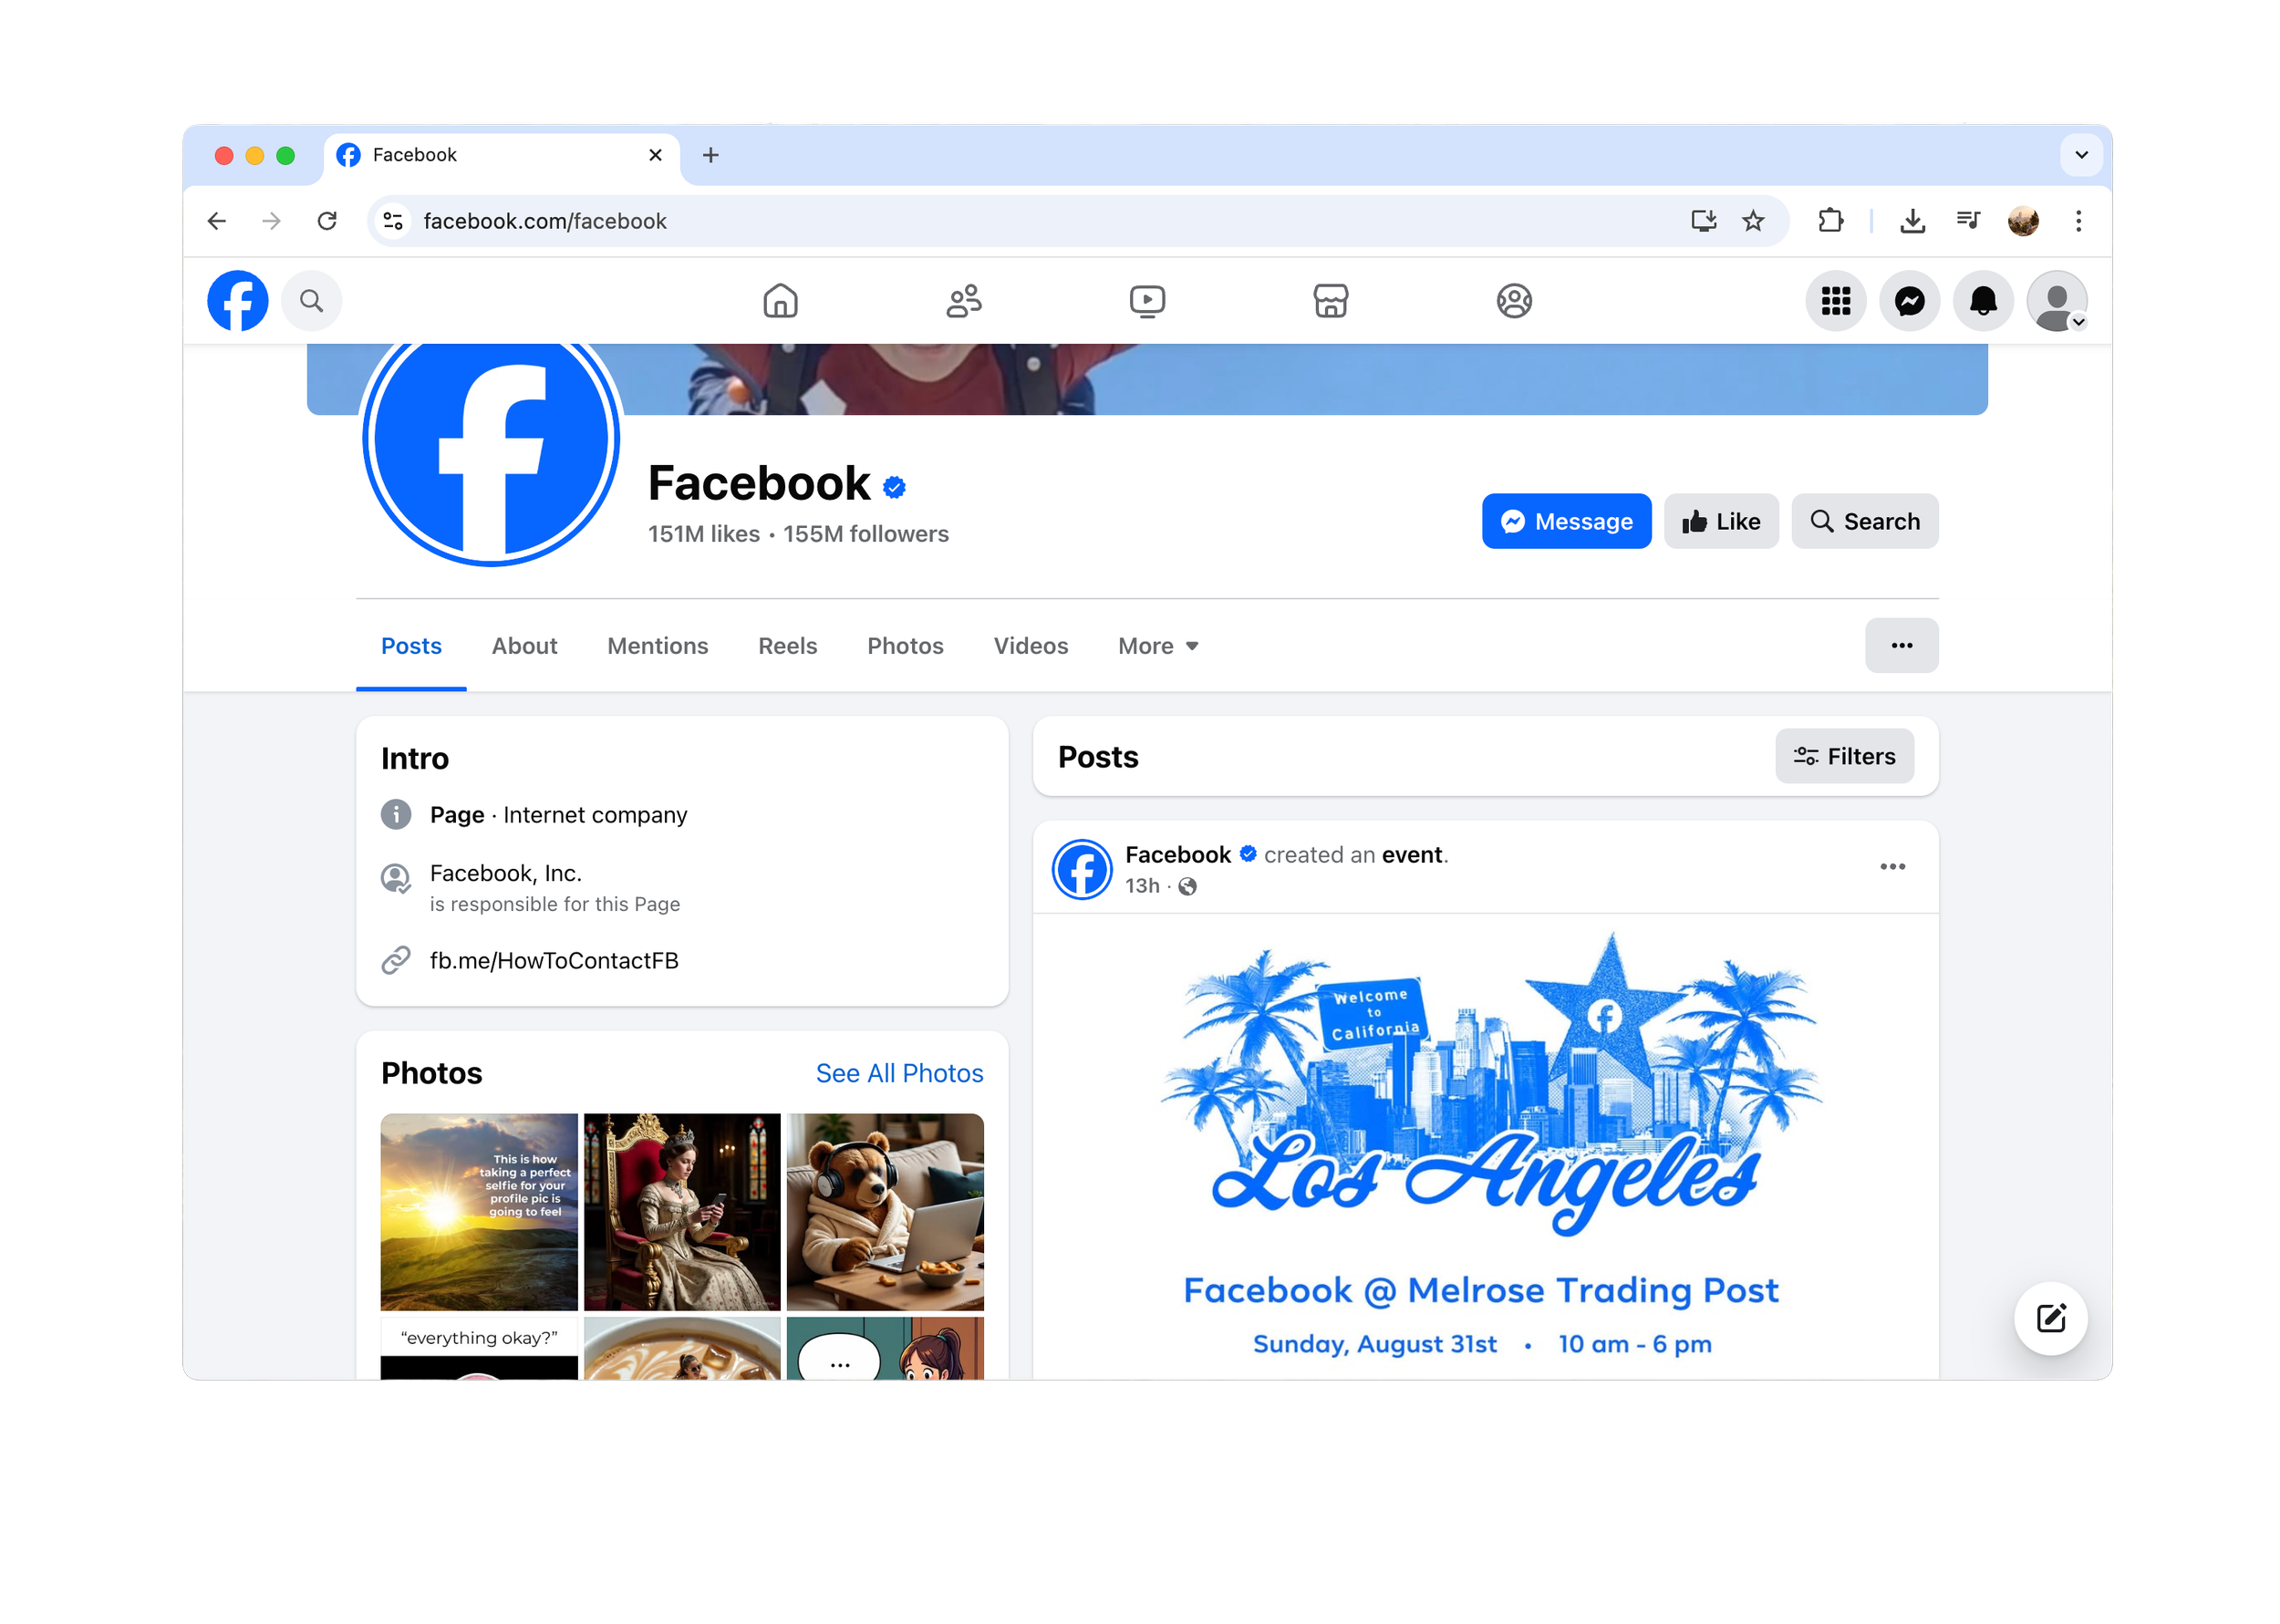Open the Groups icon in navigation bar
2280x1624 pixels.
pyautogui.click(x=1514, y=301)
